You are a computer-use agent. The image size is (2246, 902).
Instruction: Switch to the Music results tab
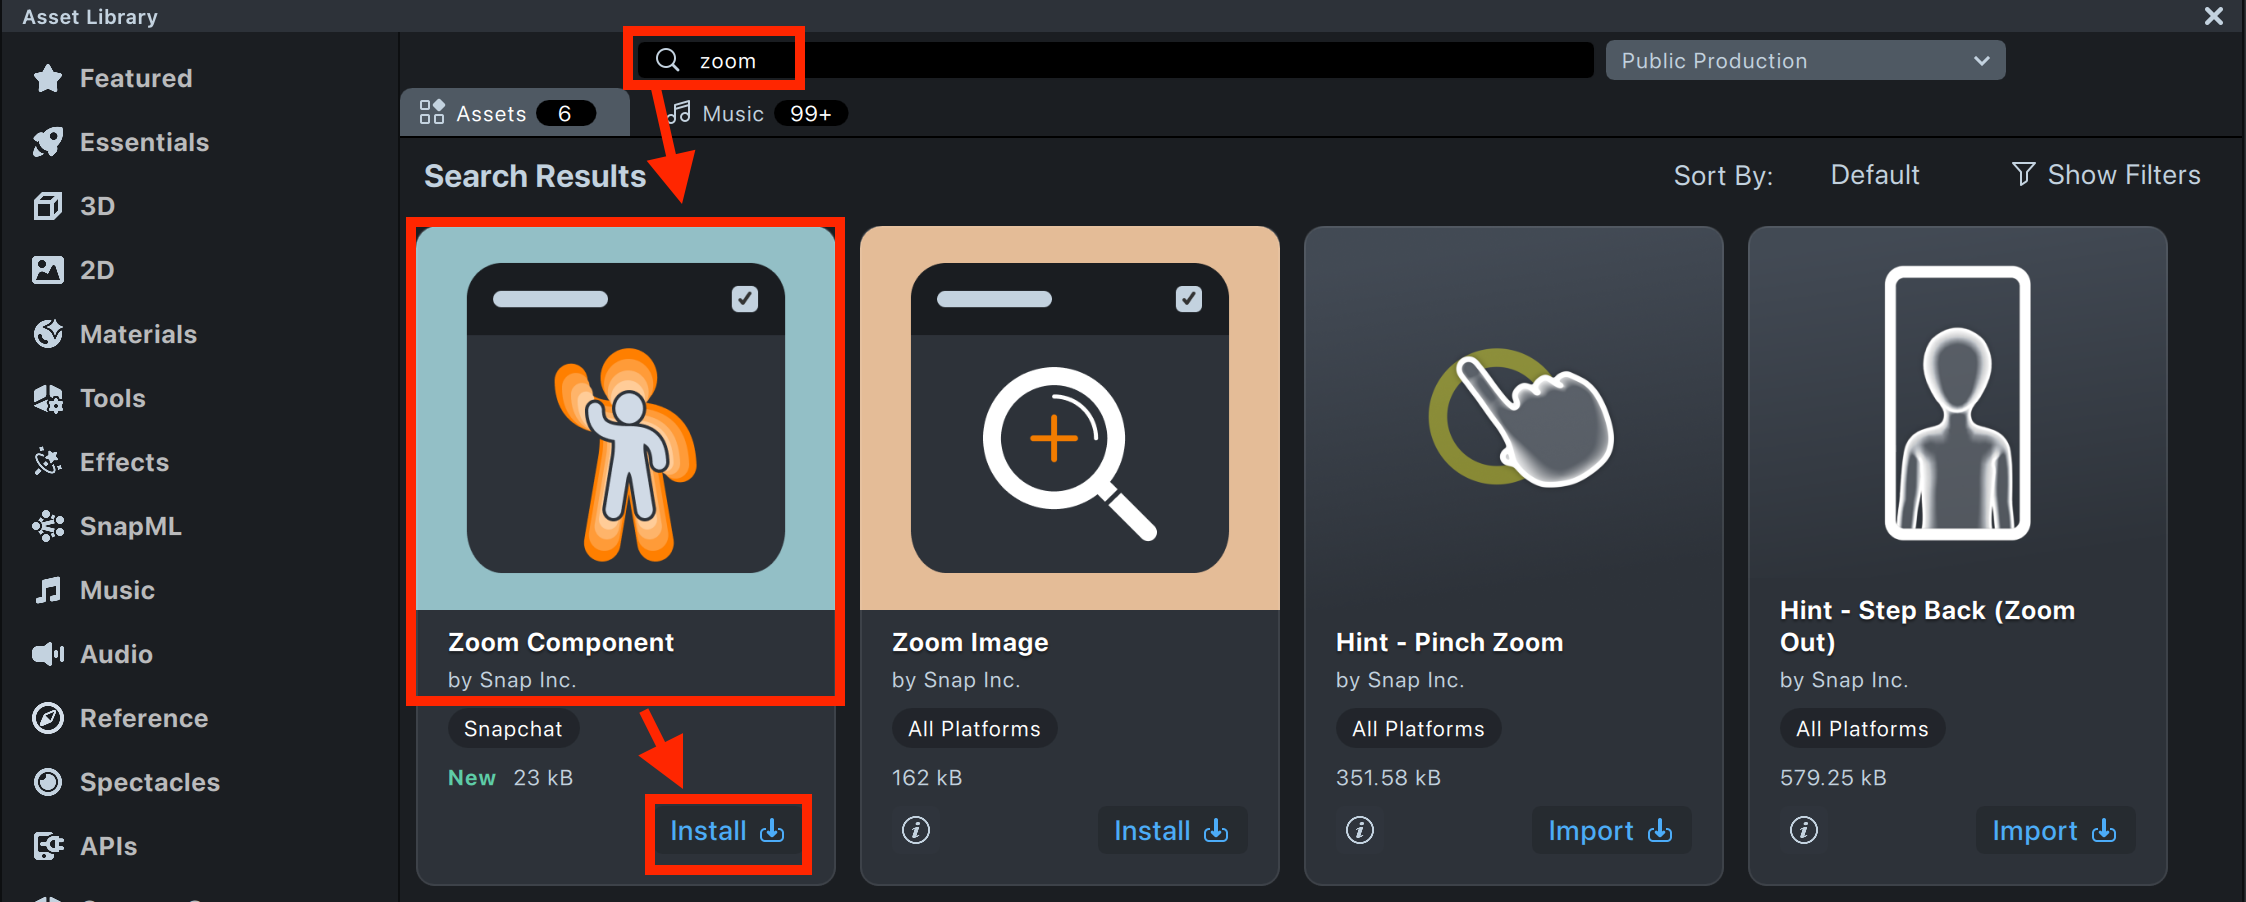coord(758,113)
